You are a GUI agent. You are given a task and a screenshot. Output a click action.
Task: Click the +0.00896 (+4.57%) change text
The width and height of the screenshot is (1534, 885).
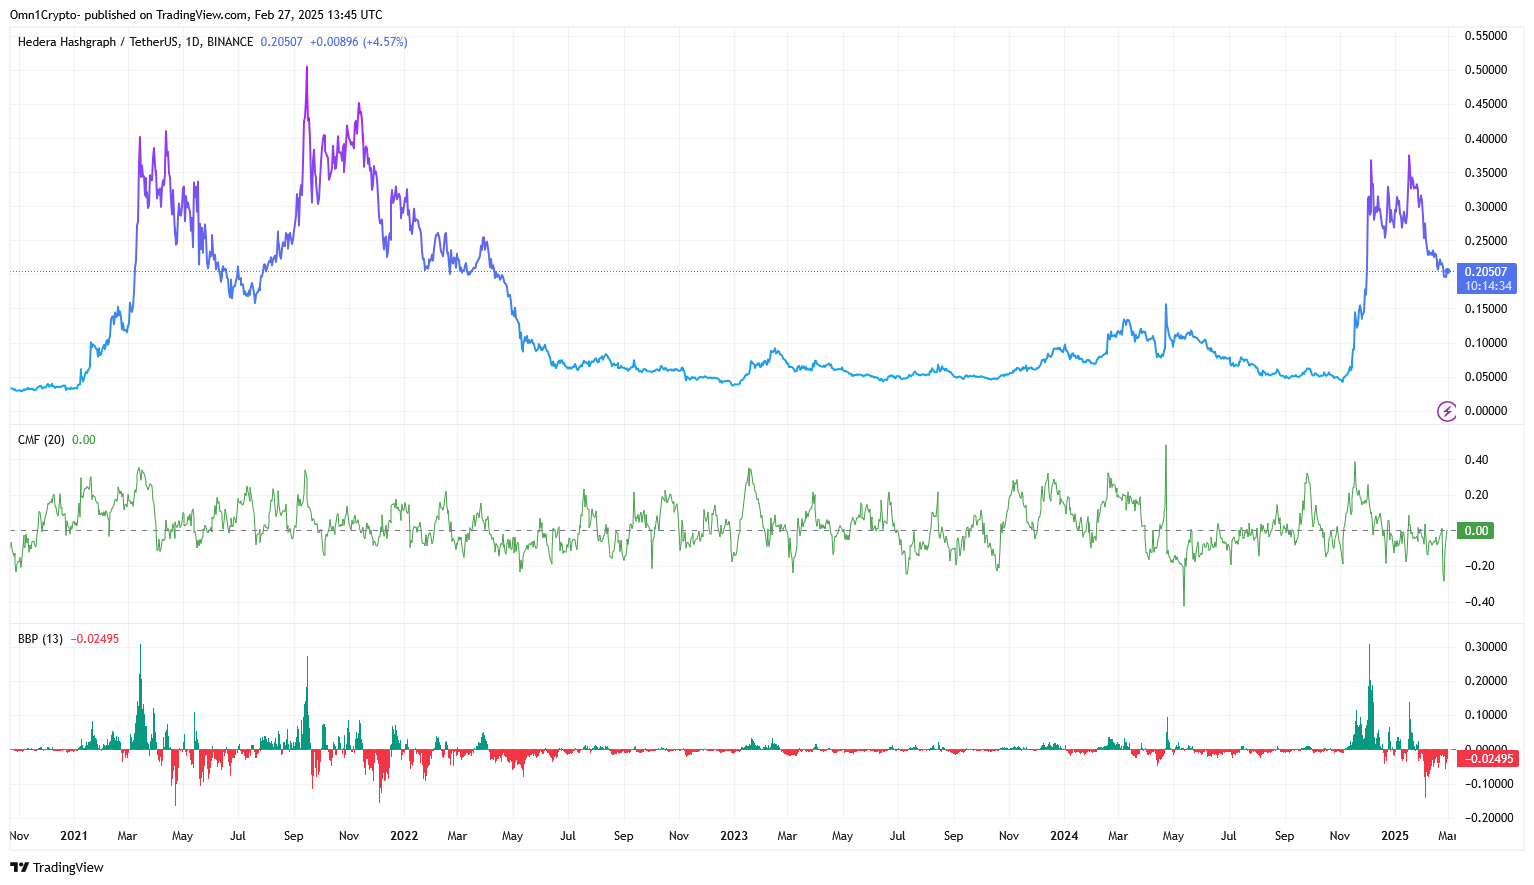click(358, 42)
